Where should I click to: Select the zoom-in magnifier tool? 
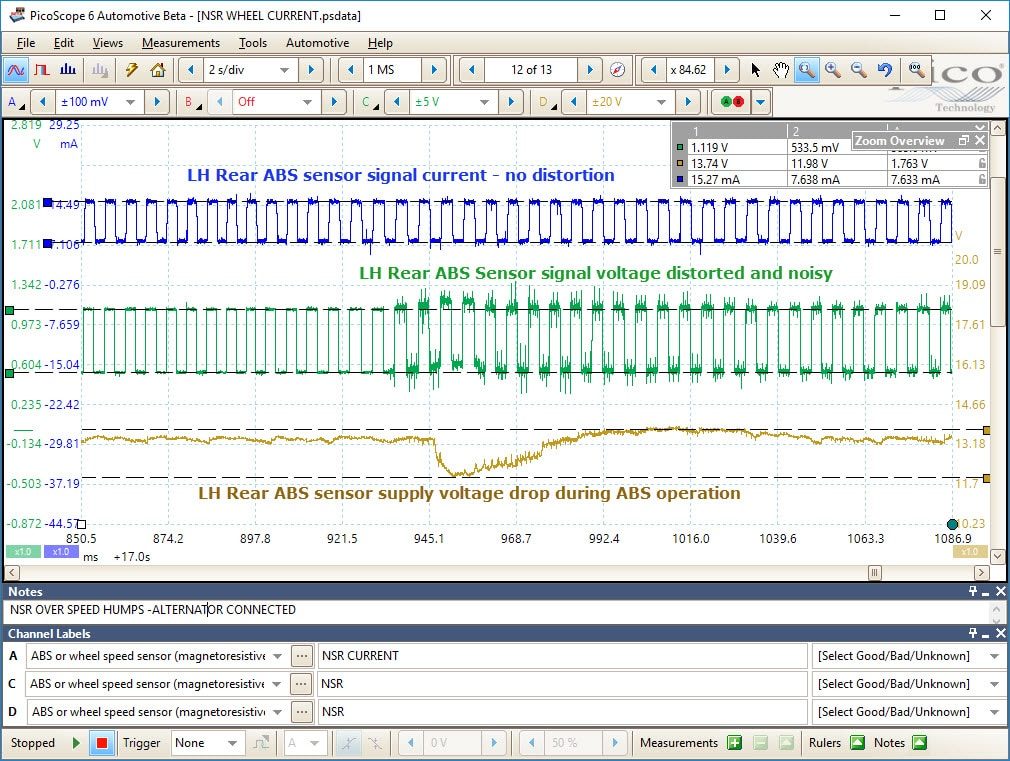(x=832, y=70)
